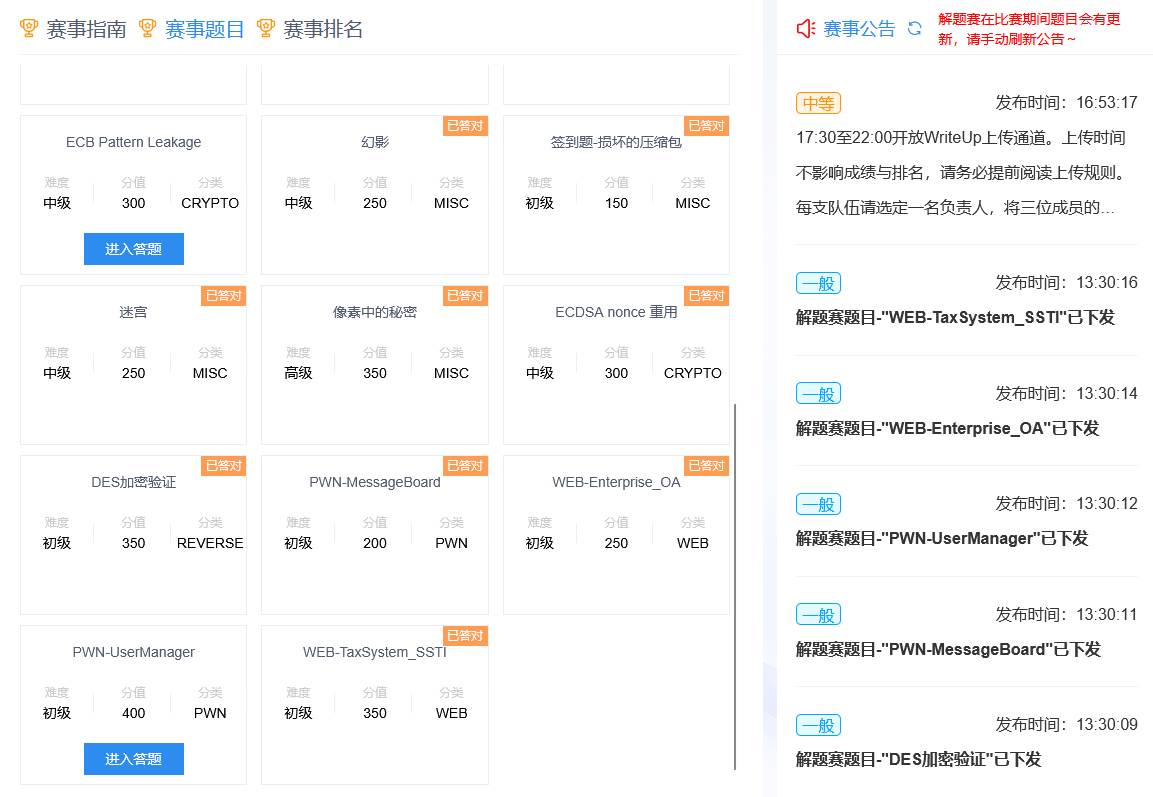Click 一般 tag at 13:30:11 announcement
This screenshot has width=1153, height=797.
818,615
